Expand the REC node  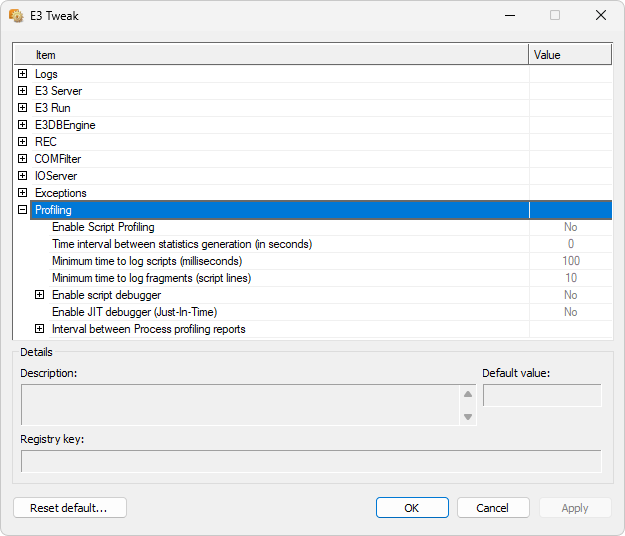click(x=23, y=141)
